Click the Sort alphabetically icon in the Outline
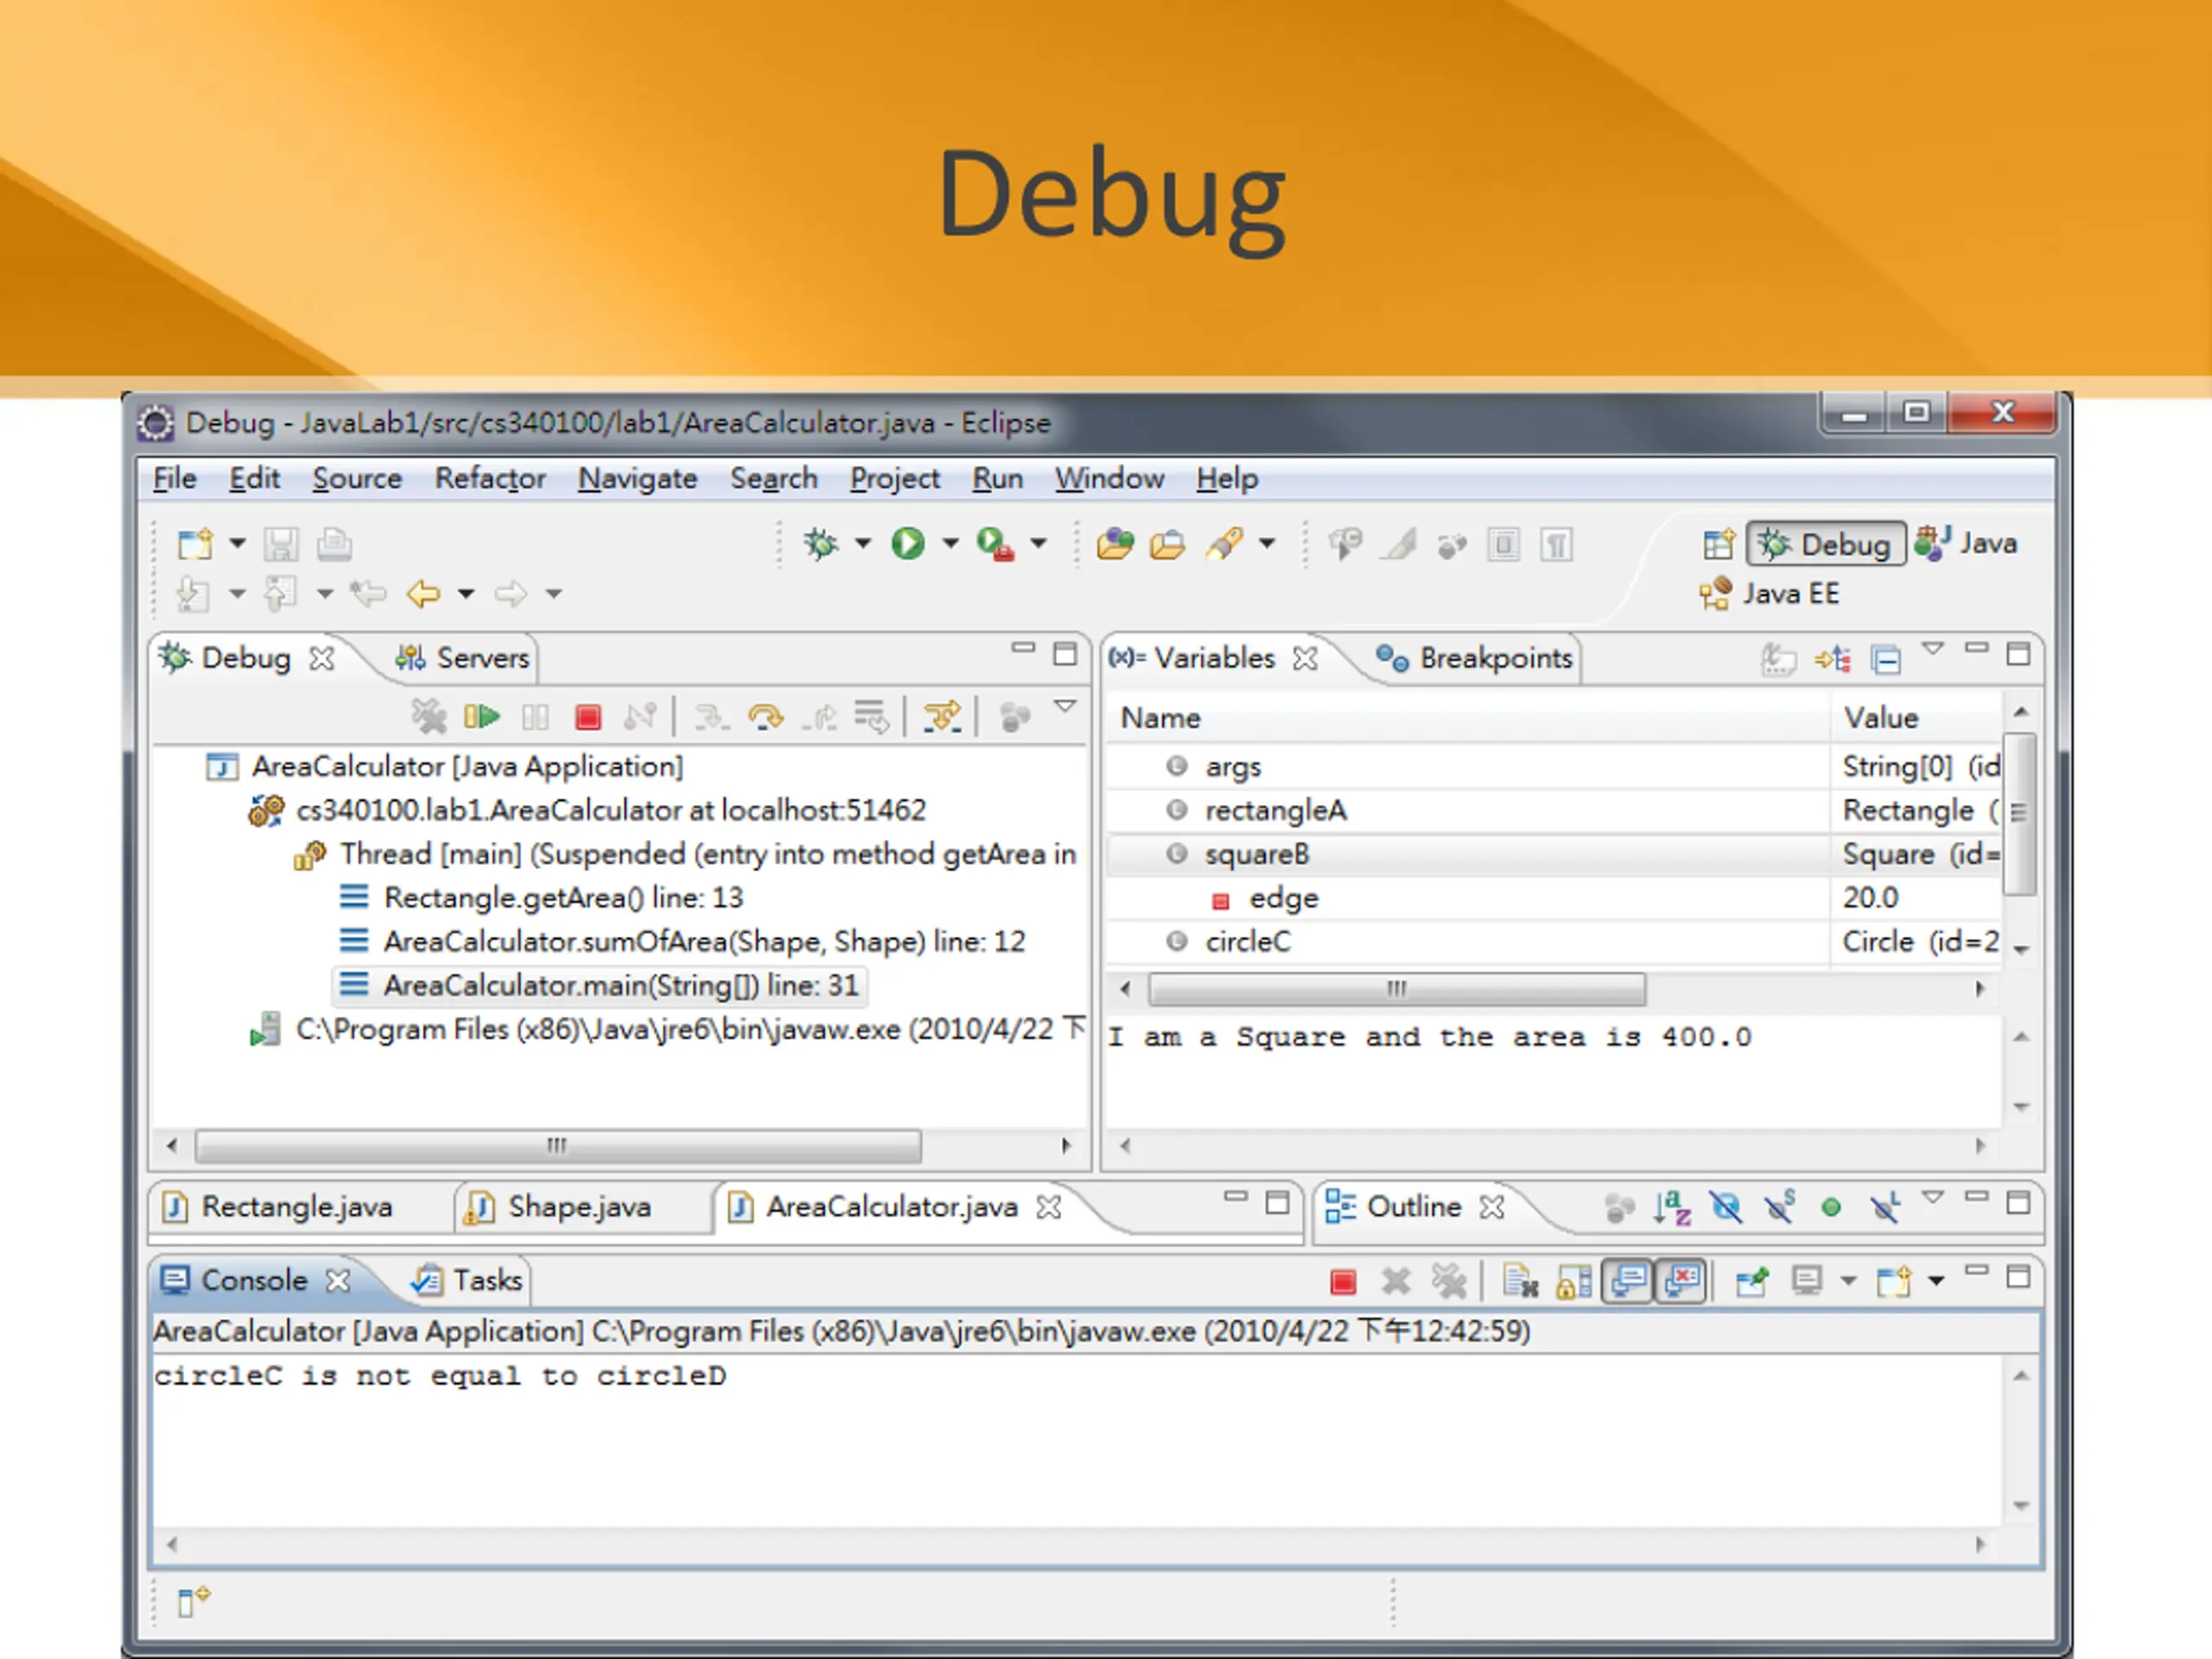The width and height of the screenshot is (2212, 1659). 1672,1207
